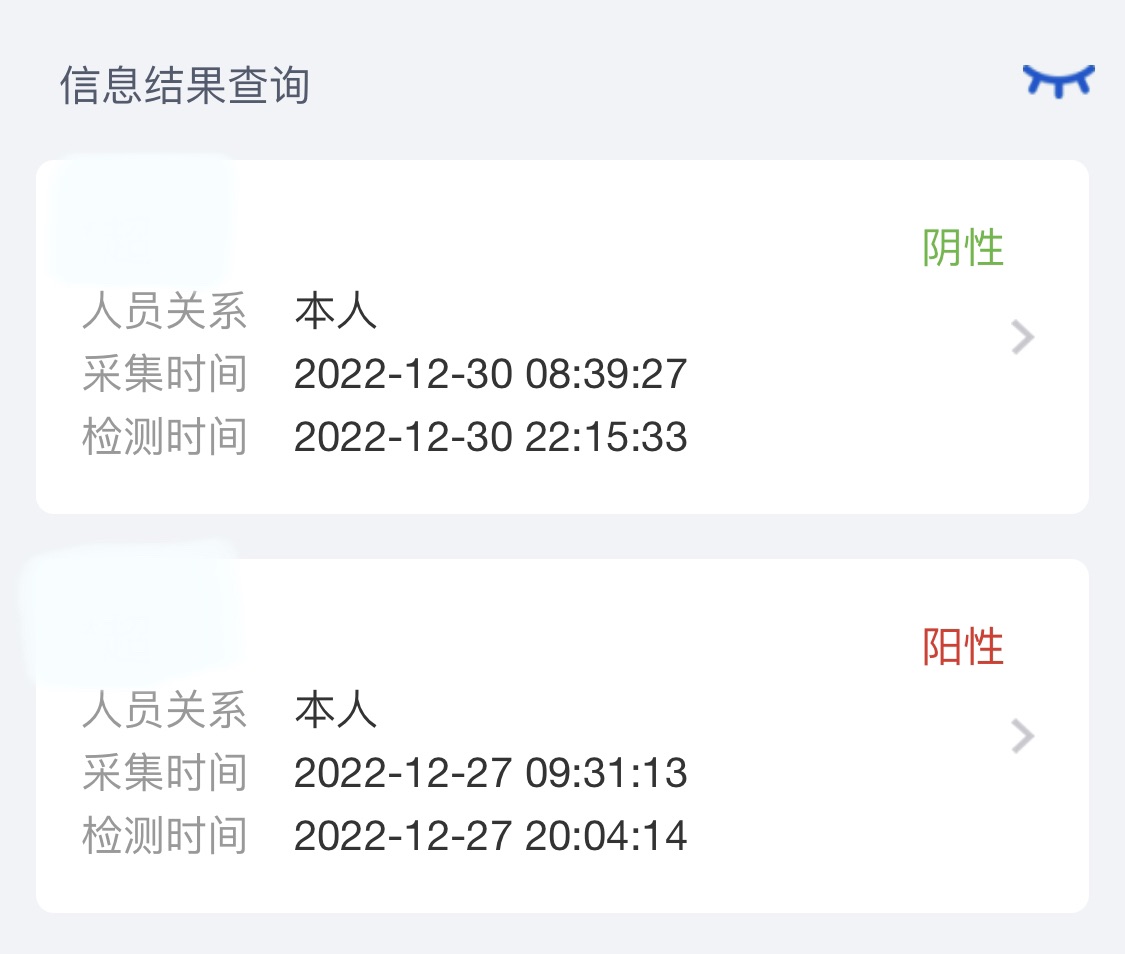Viewport: 1125px width, 954px height.
Task: Select the 信息结果查询 heading
Action: coord(184,85)
